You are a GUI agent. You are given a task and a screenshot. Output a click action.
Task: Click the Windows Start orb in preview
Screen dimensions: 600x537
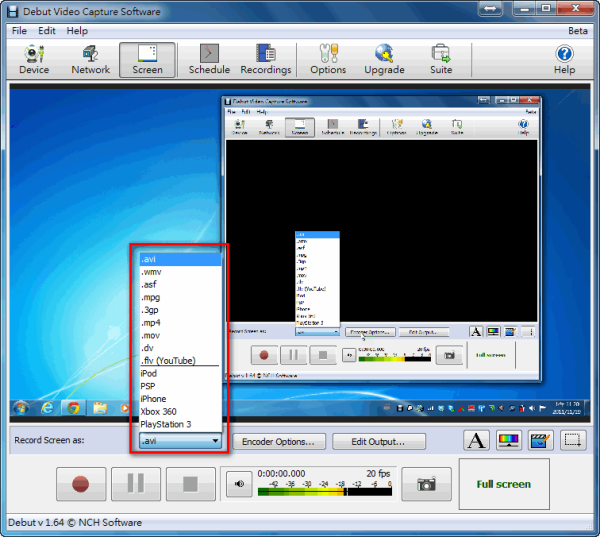(21, 408)
